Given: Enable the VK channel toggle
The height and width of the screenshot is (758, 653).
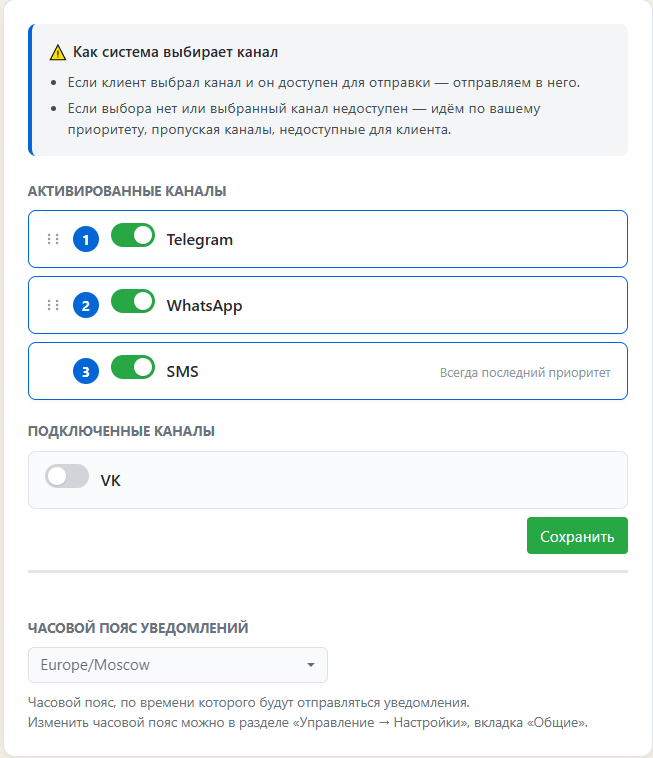Looking at the screenshot, I should (67, 477).
